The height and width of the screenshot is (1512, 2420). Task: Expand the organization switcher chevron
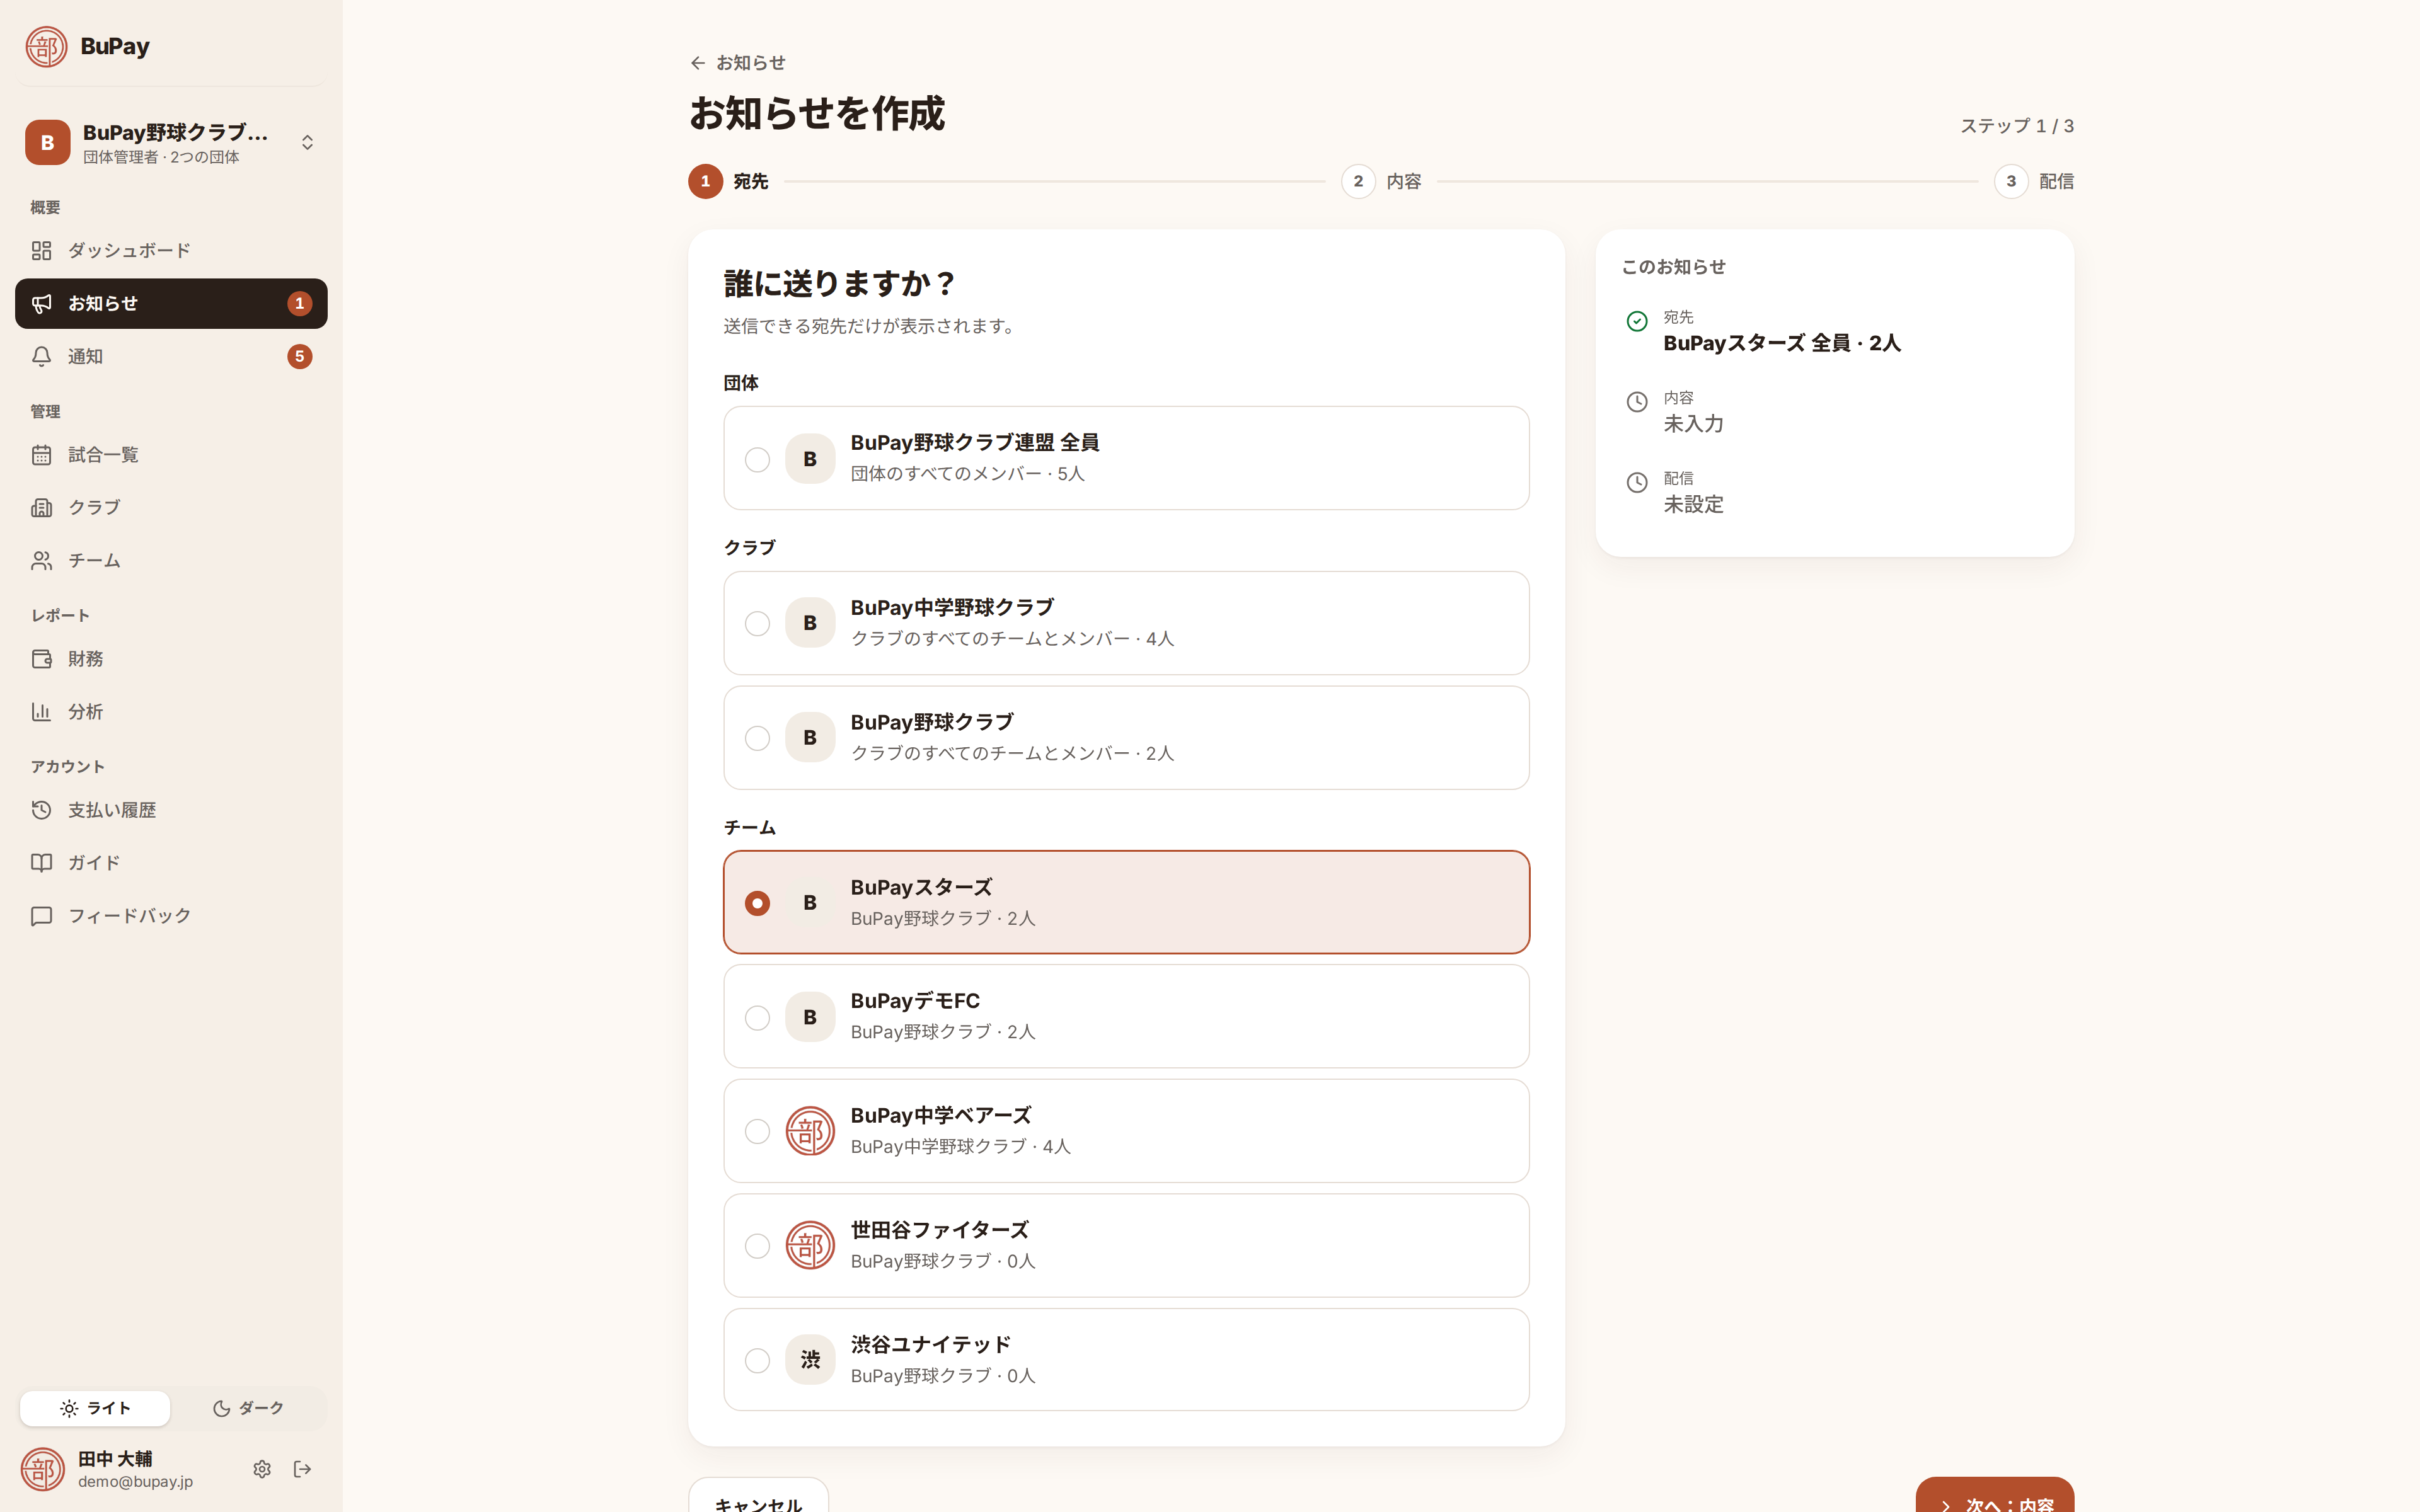pyautogui.click(x=308, y=143)
